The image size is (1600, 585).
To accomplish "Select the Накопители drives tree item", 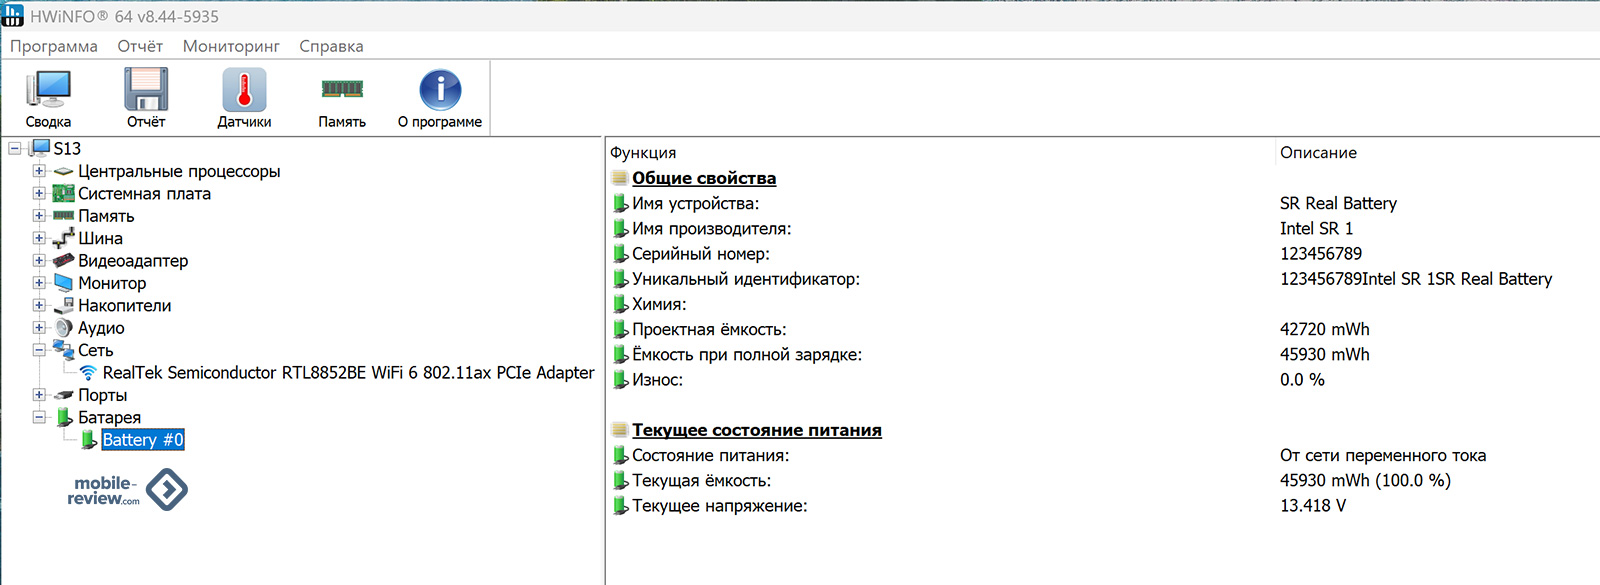I will (x=124, y=306).
